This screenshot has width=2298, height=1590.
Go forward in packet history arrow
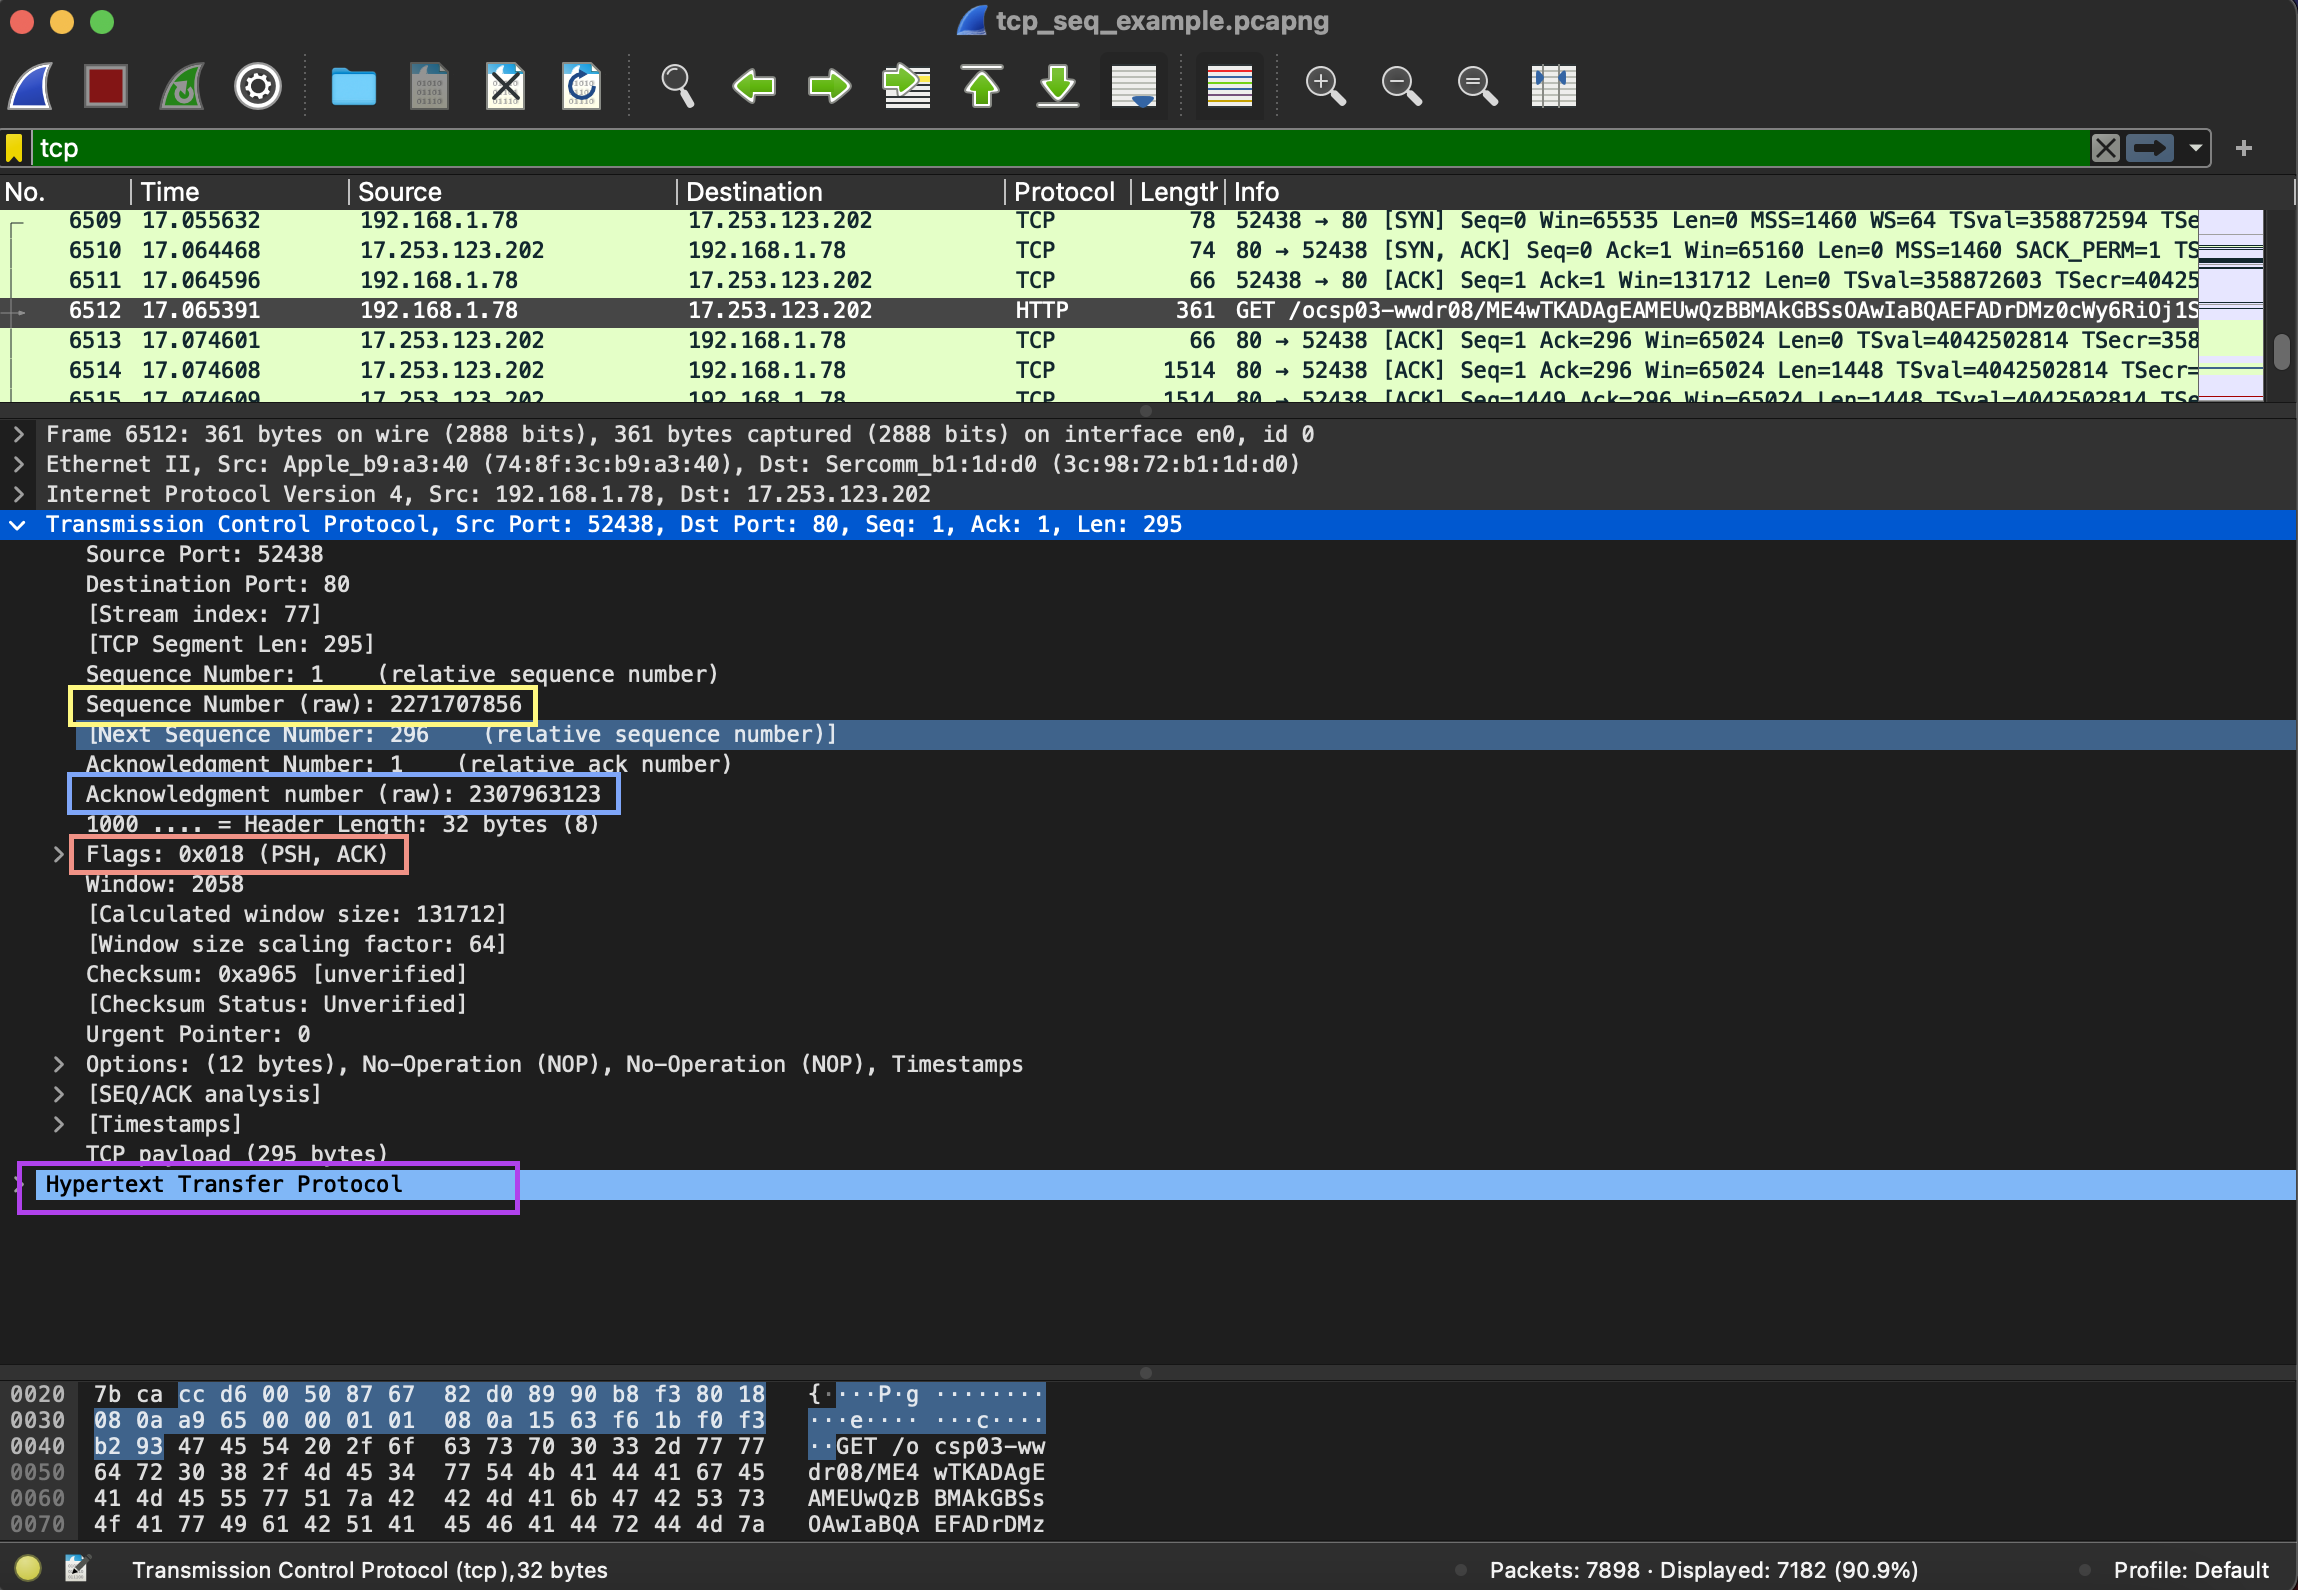[829, 87]
